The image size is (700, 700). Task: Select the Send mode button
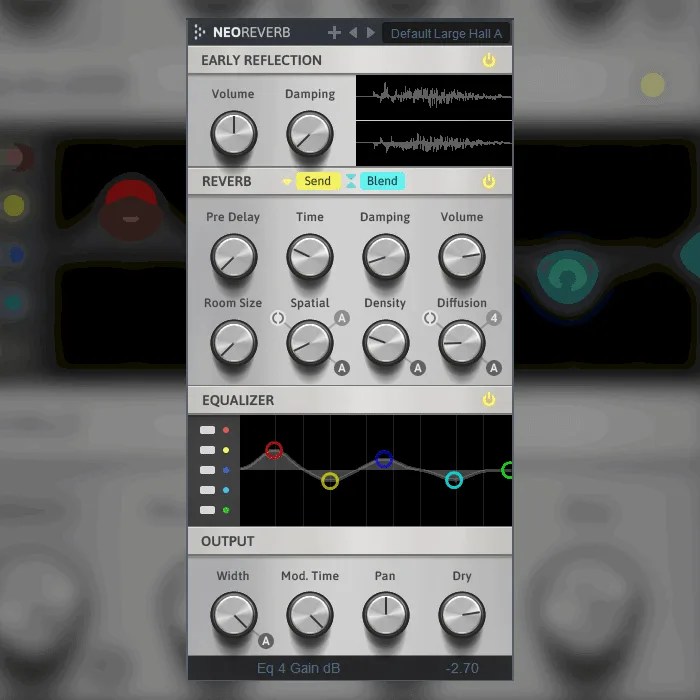(x=317, y=181)
